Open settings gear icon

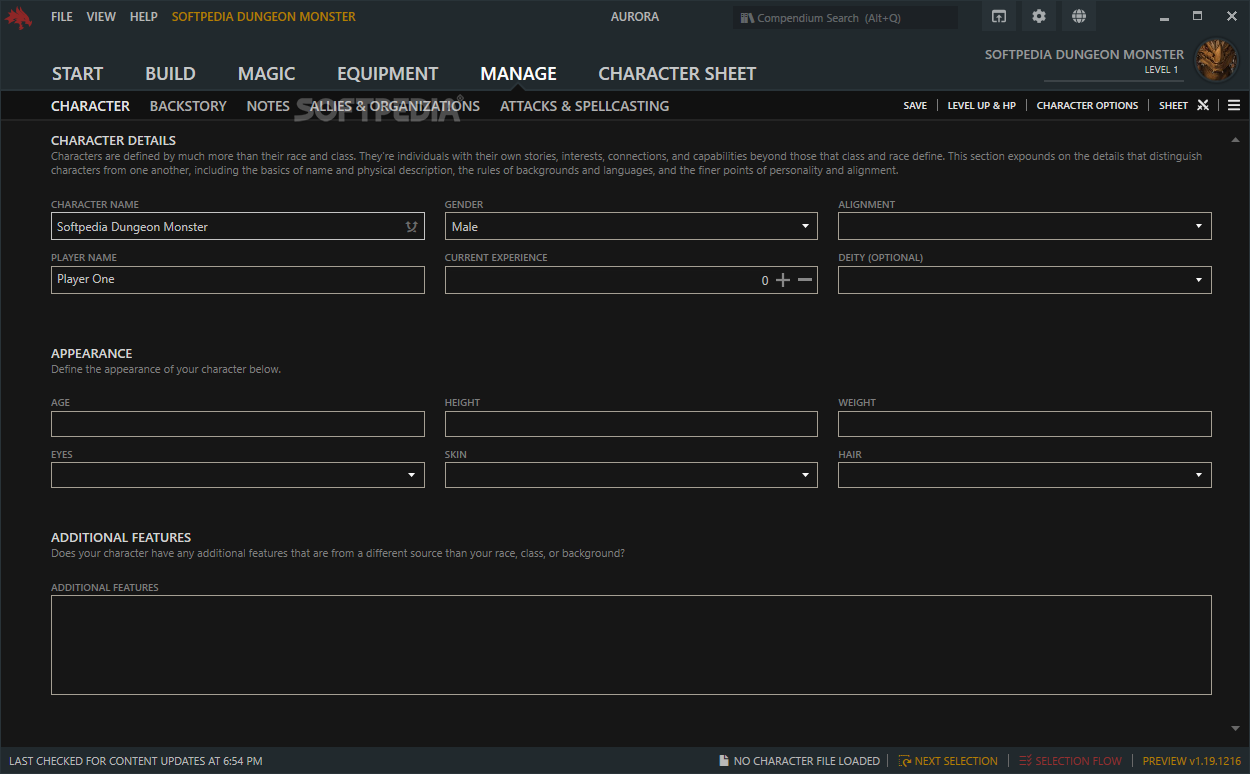click(1039, 16)
